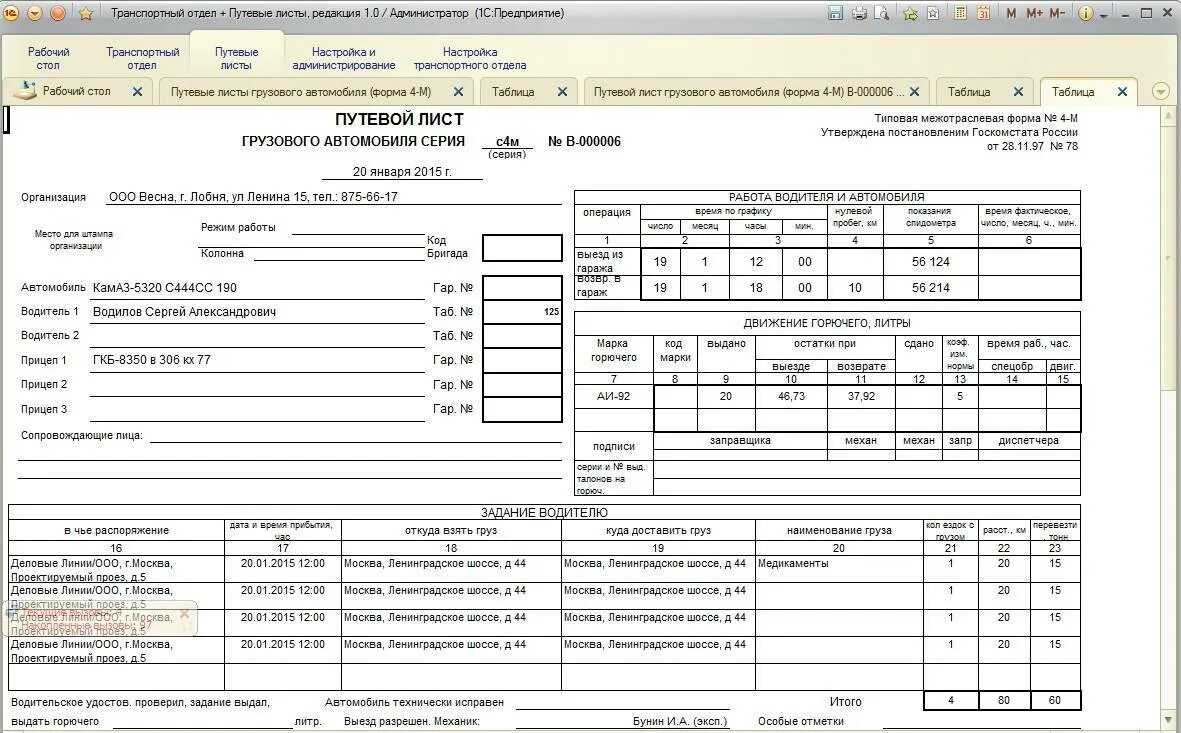Close the active rightmost Таблица tab

1122,91
